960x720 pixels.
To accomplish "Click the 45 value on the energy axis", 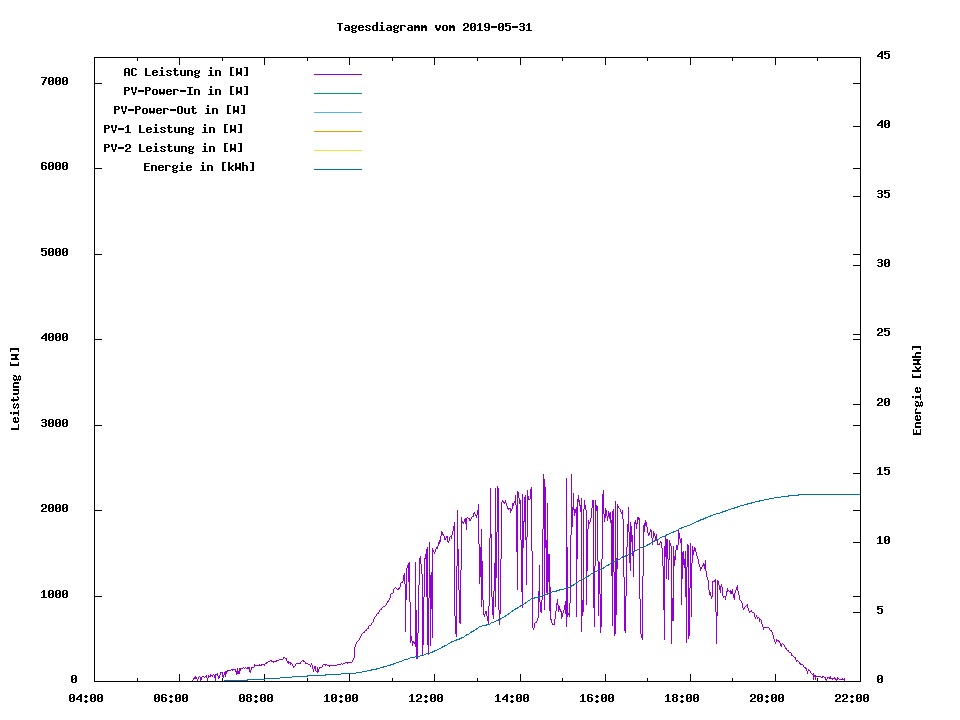I will point(883,56).
